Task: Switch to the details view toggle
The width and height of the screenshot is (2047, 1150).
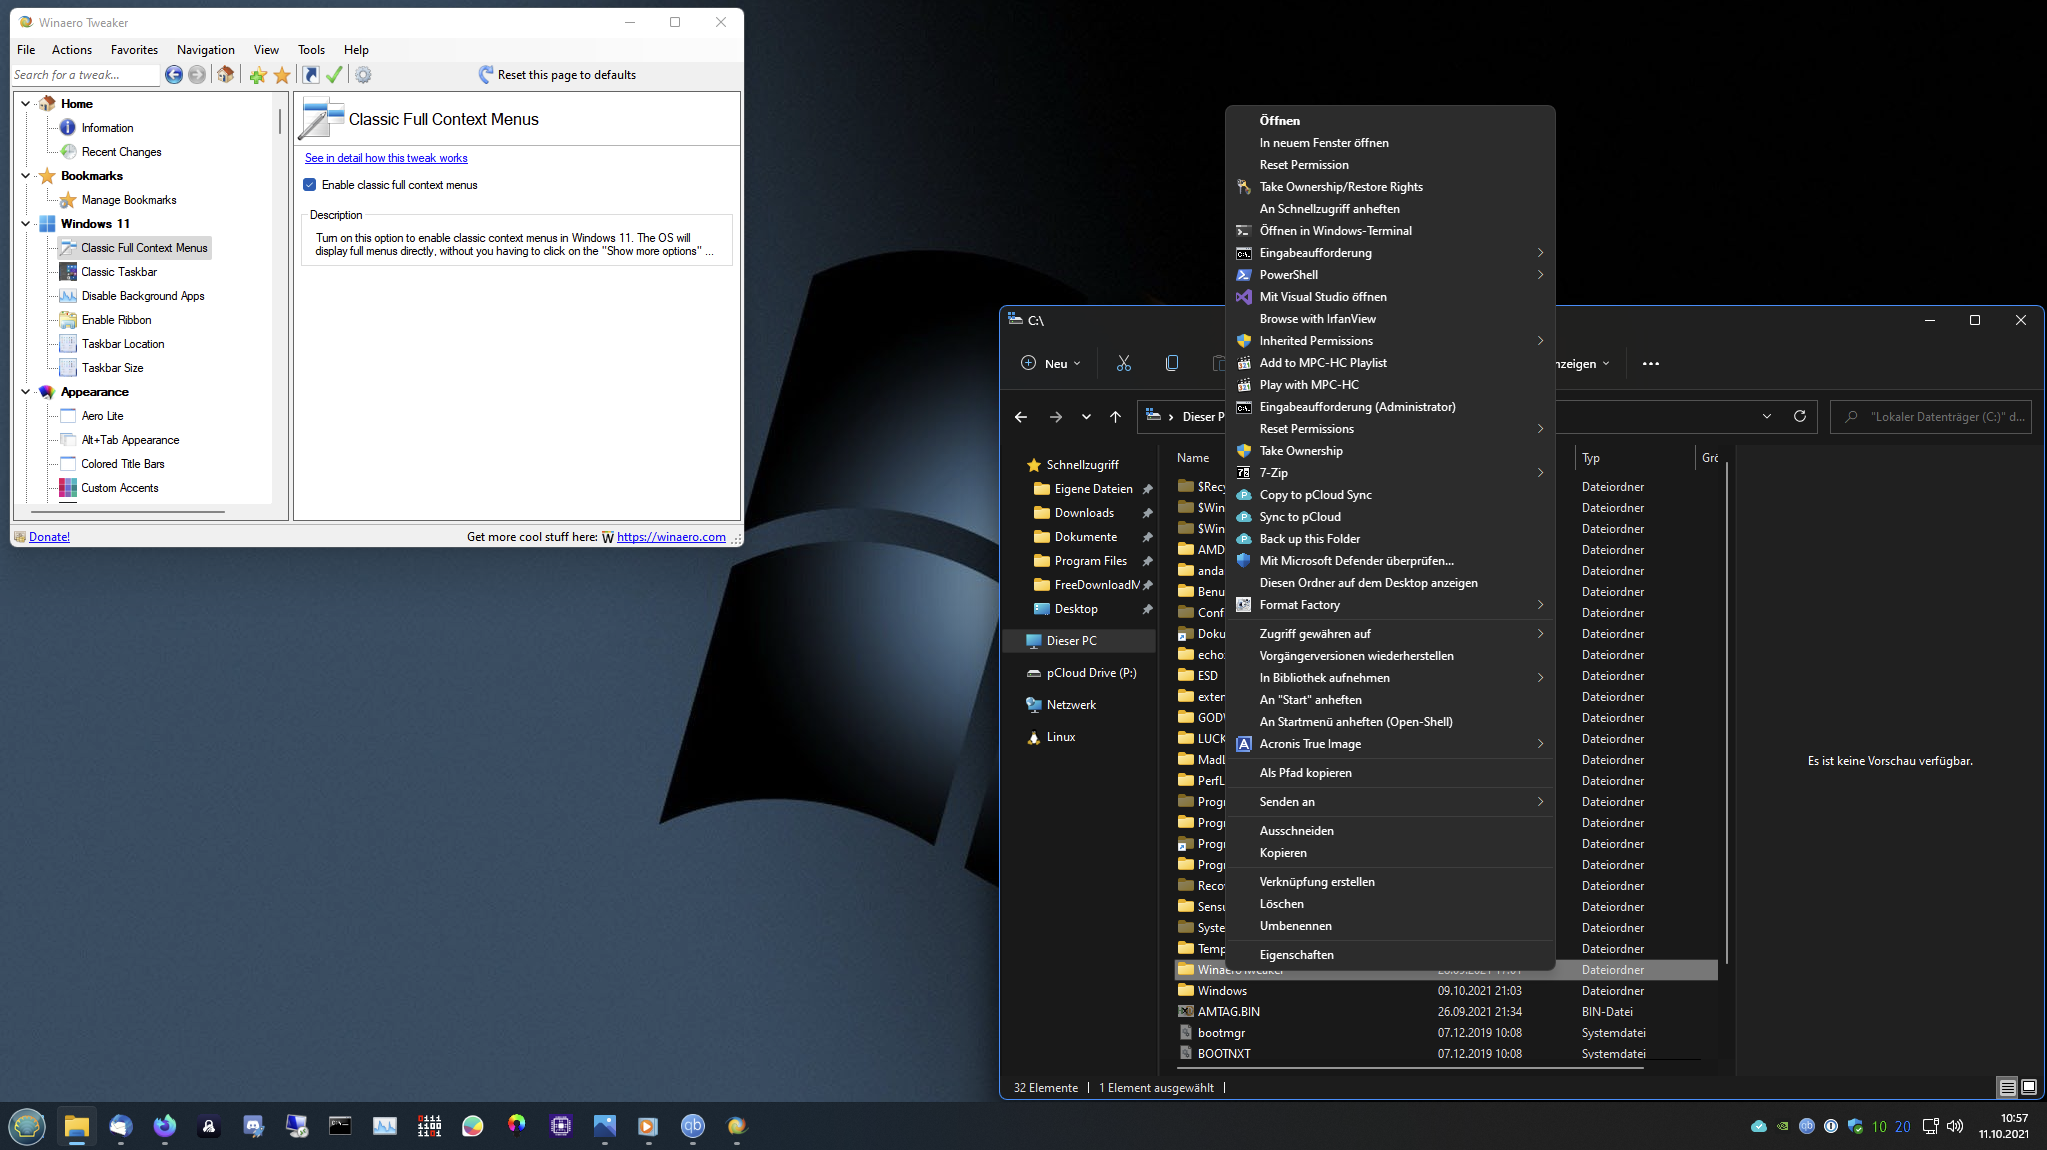Action: [x=2007, y=1087]
